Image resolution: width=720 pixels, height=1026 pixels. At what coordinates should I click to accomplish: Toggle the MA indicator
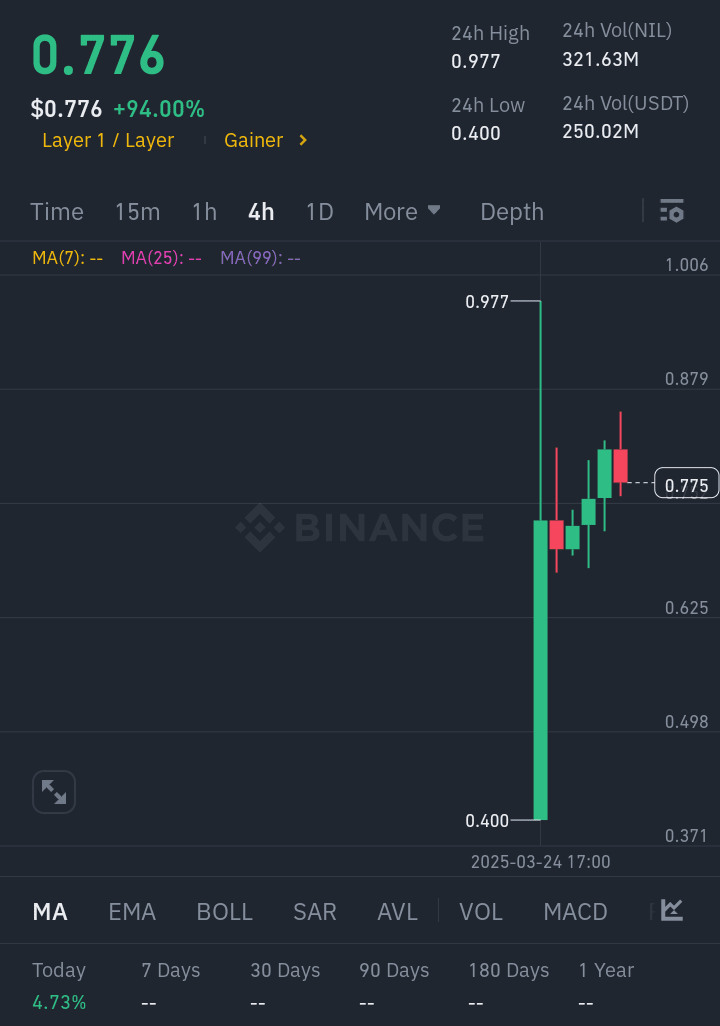50,912
